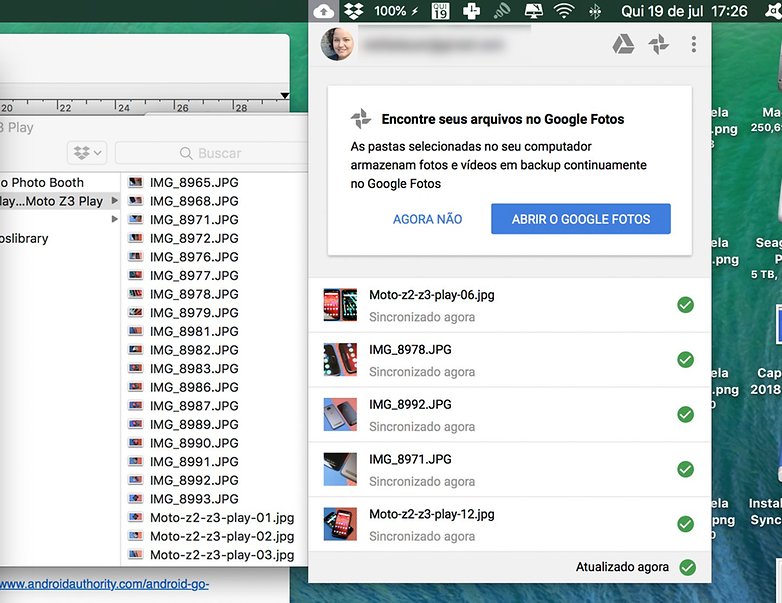Open IMG_8992.JPG thumbnail in sync list
The width and height of the screenshot is (782, 603).
(x=340, y=414)
